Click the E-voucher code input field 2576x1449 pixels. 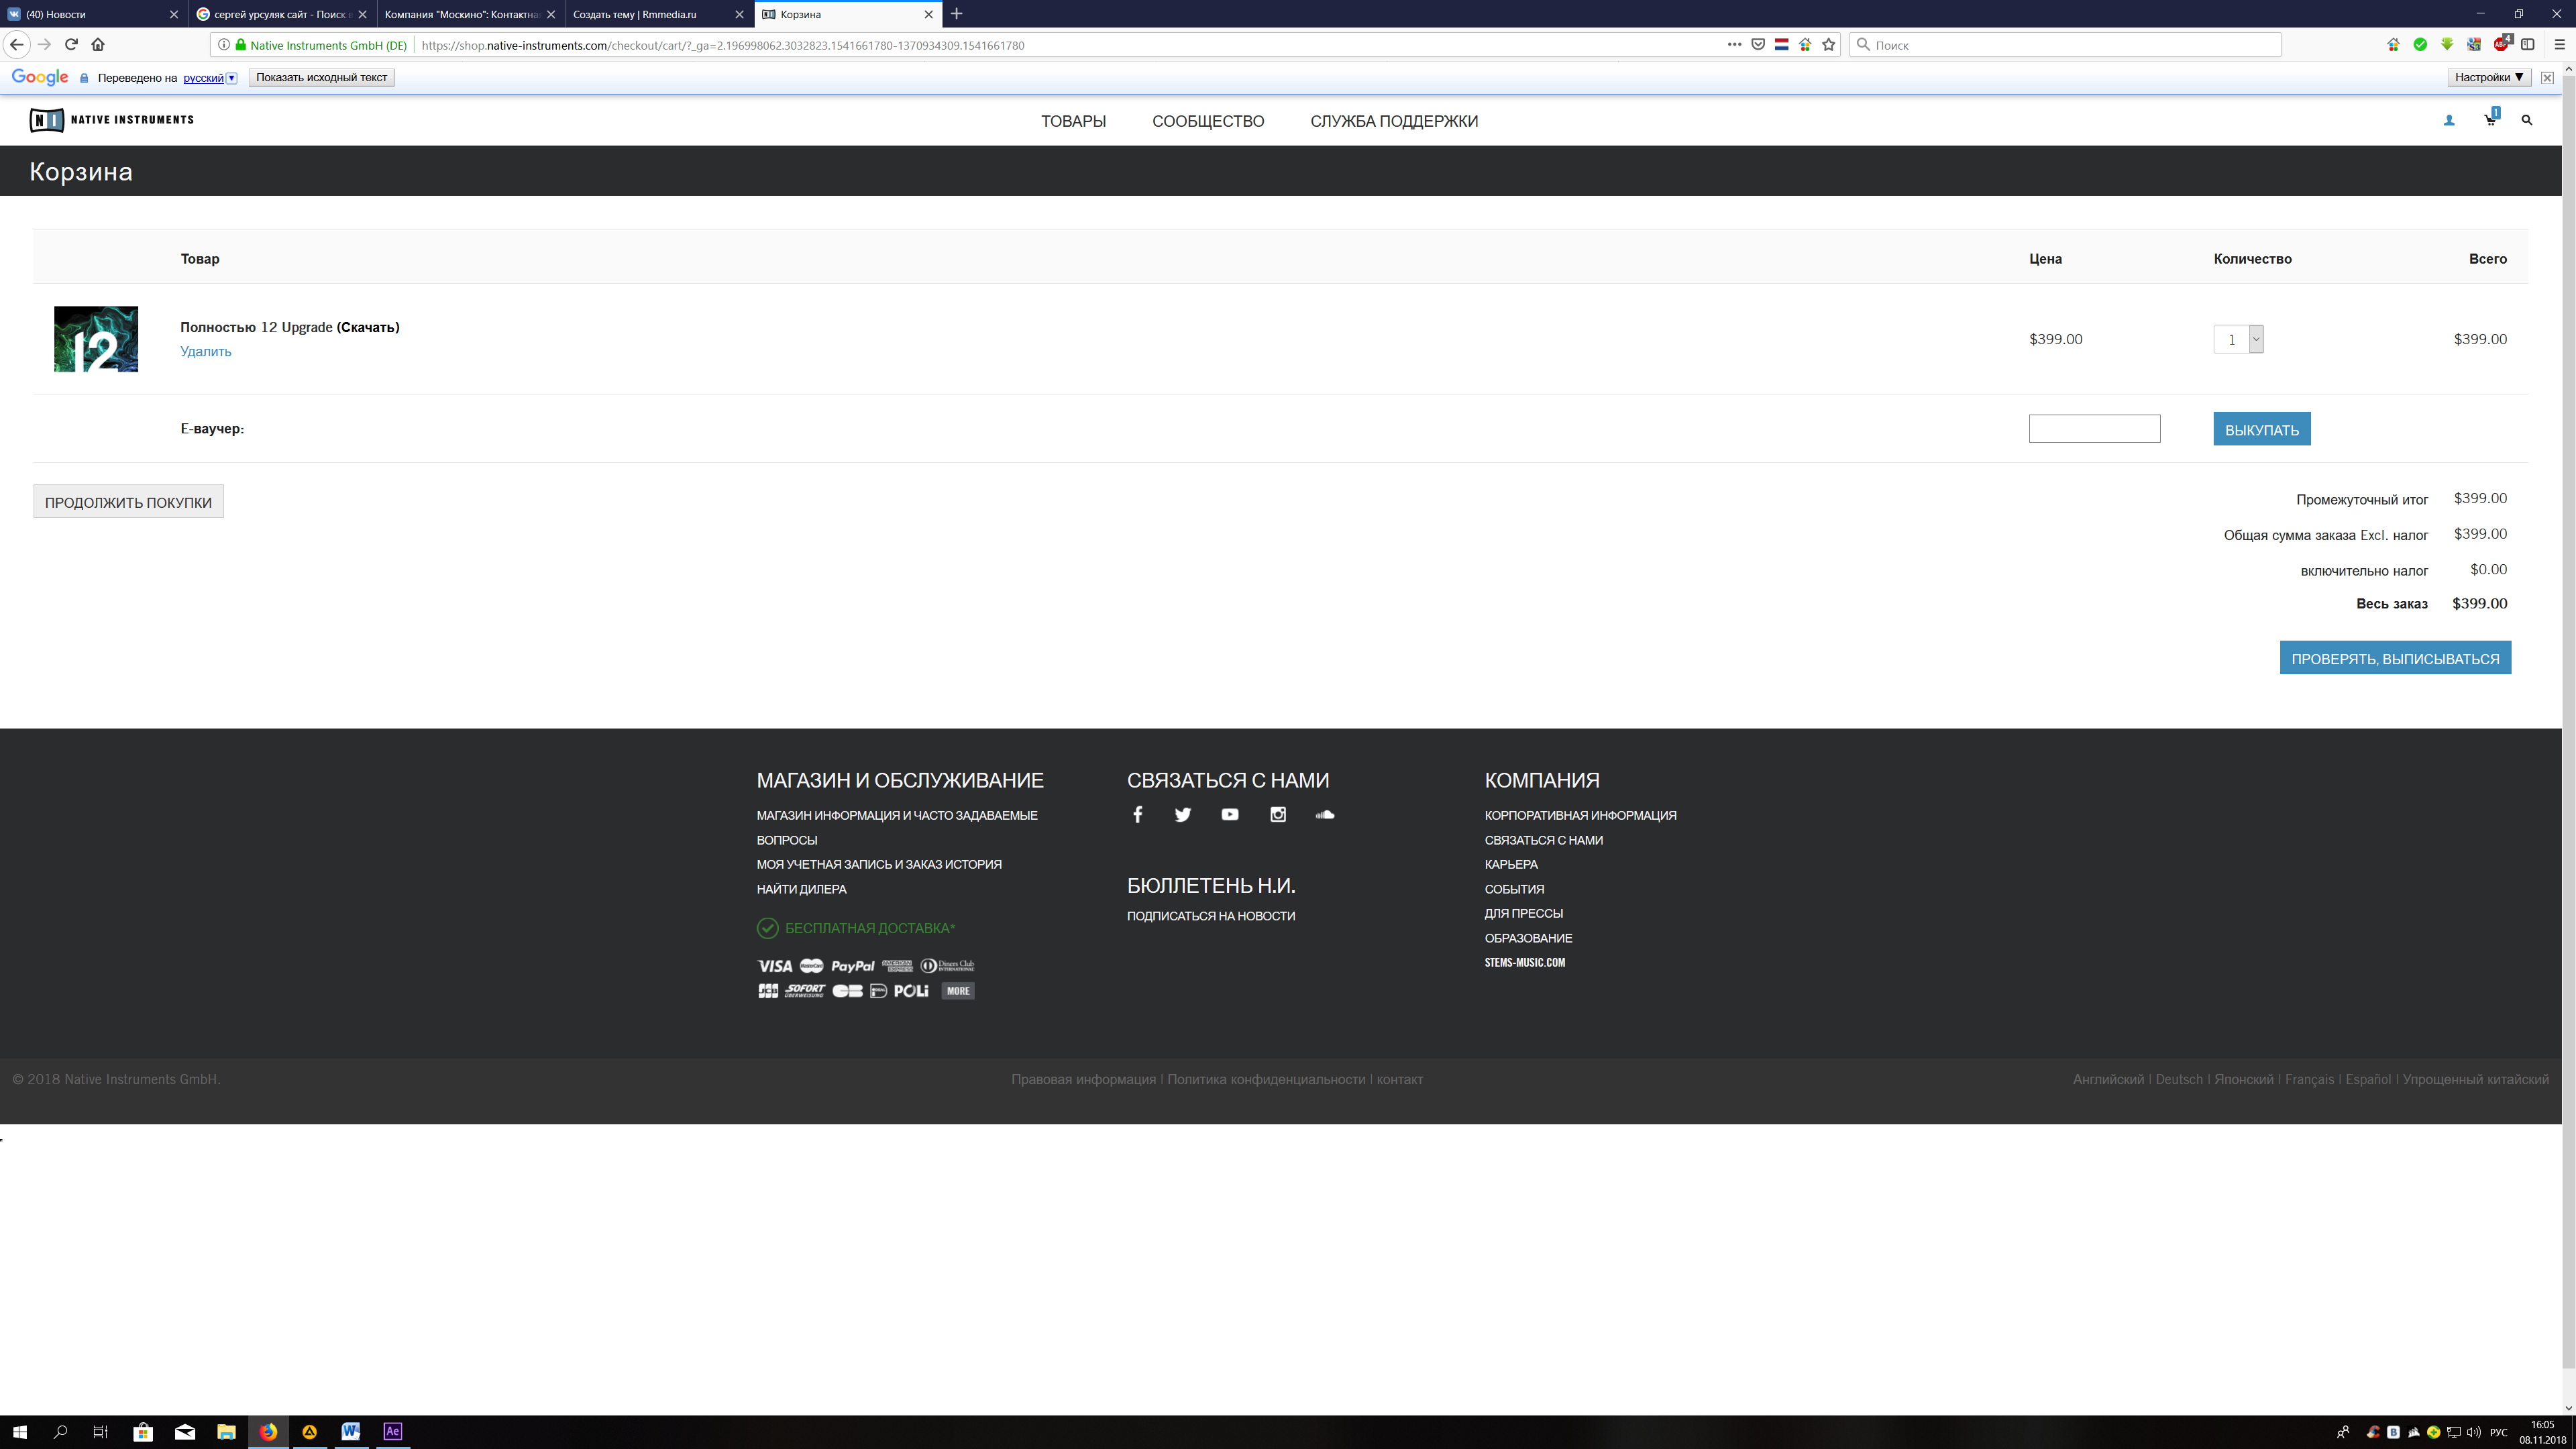2094,428
